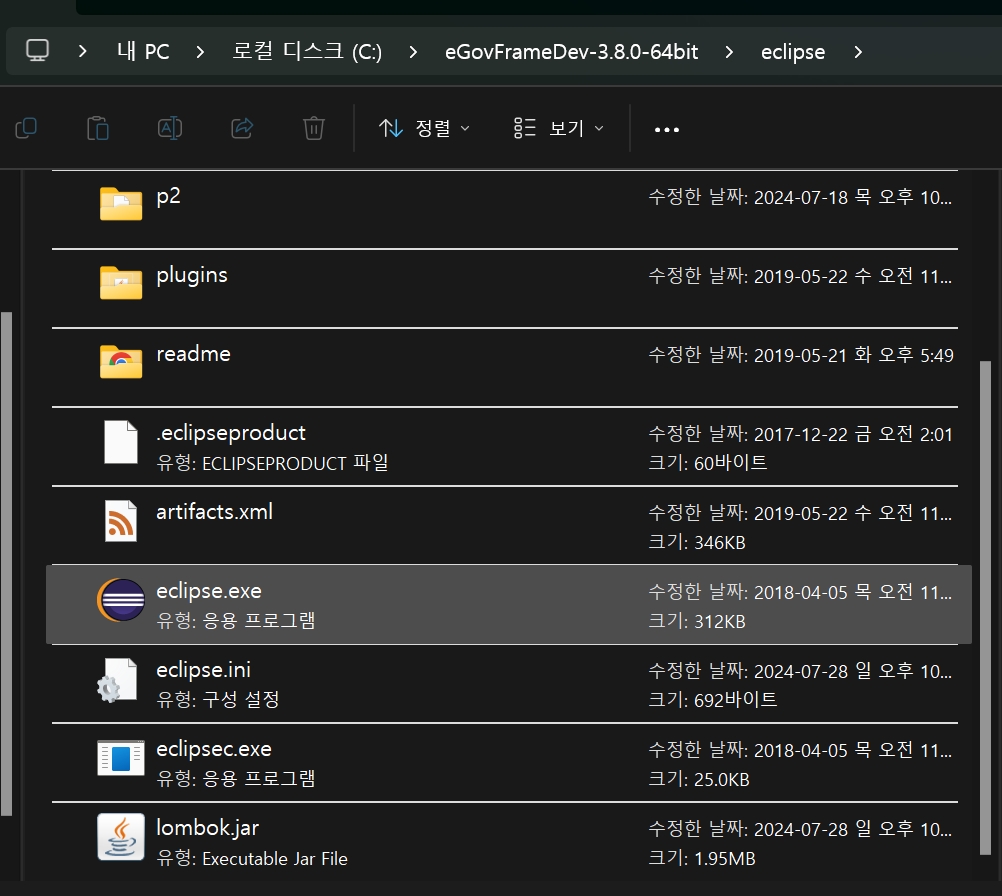Viewport: 1002px width, 896px height.
Task: Click readme modified date 2019-05-21
Action: (x=801, y=355)
